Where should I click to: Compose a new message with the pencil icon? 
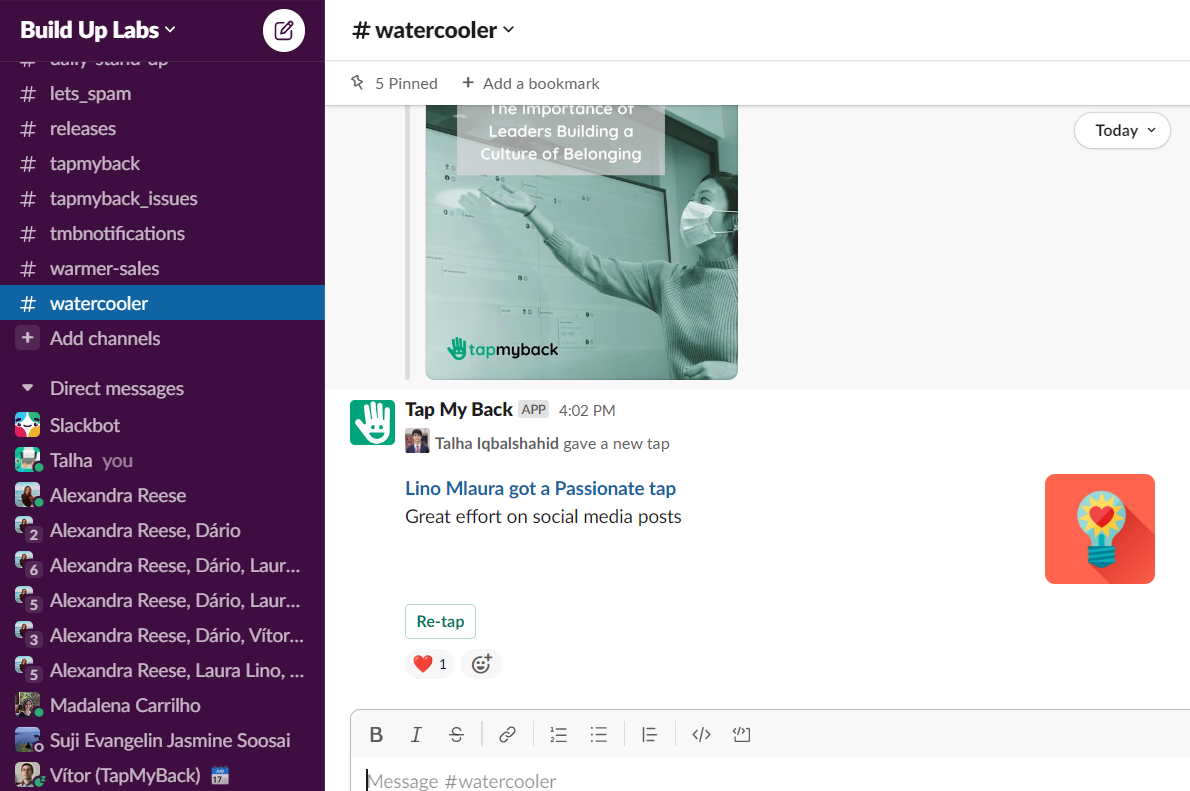click(x=284, y=30)
